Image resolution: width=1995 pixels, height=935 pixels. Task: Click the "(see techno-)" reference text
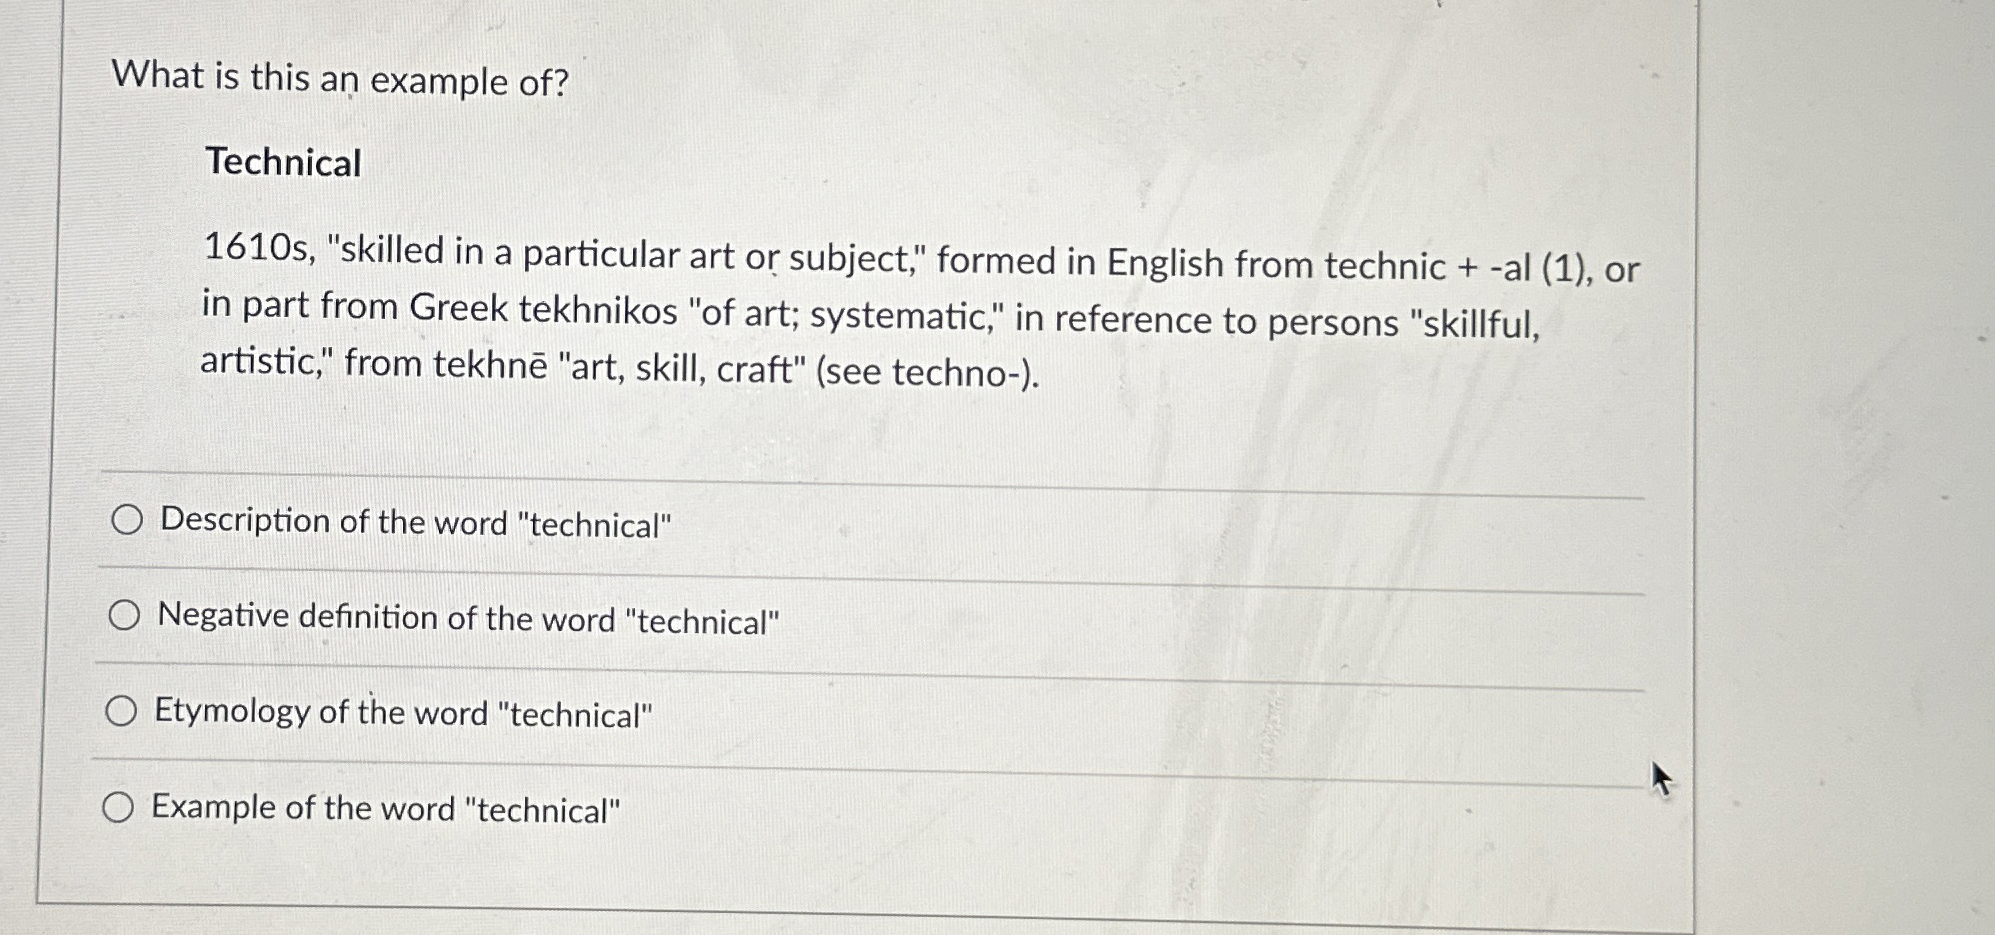tap(928, 372)
